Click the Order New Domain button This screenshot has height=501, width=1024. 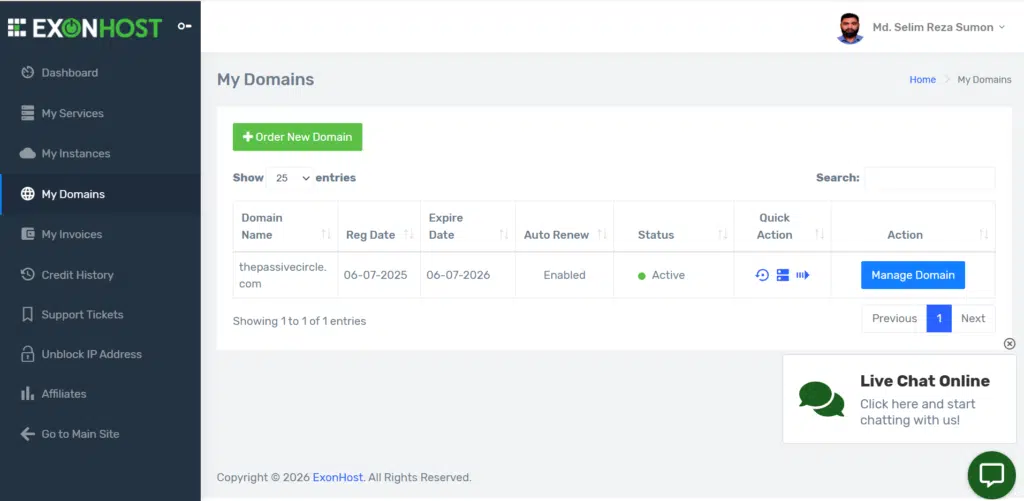point(297,137)
